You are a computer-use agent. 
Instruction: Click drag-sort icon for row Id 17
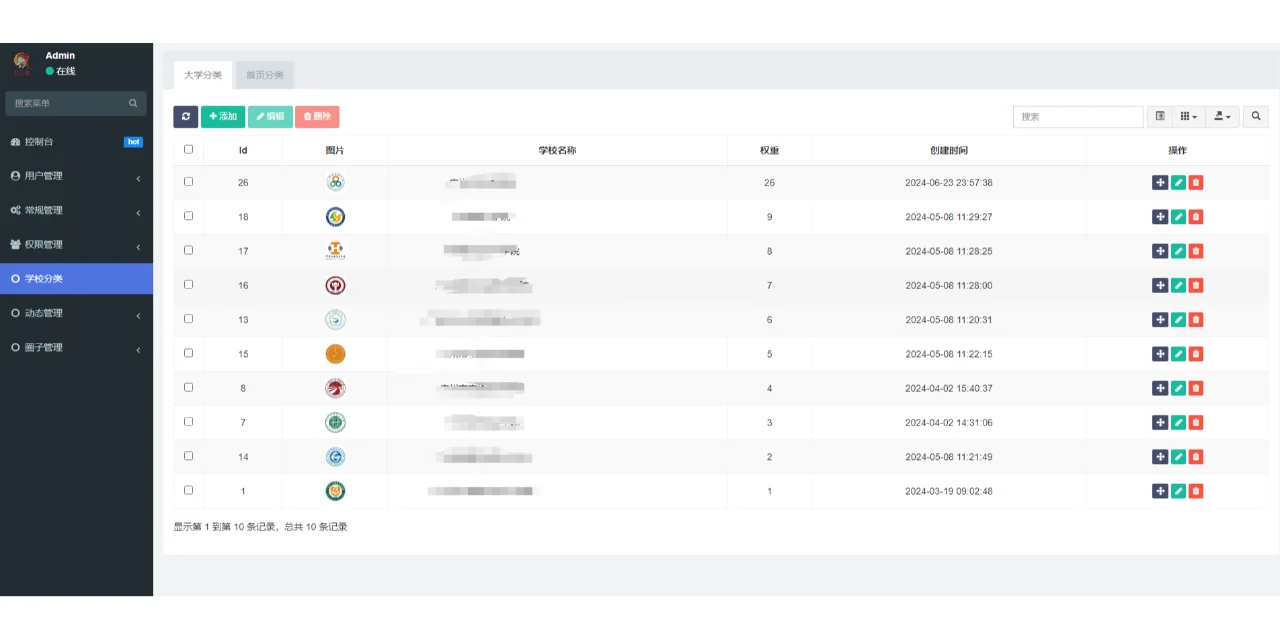1160,251
